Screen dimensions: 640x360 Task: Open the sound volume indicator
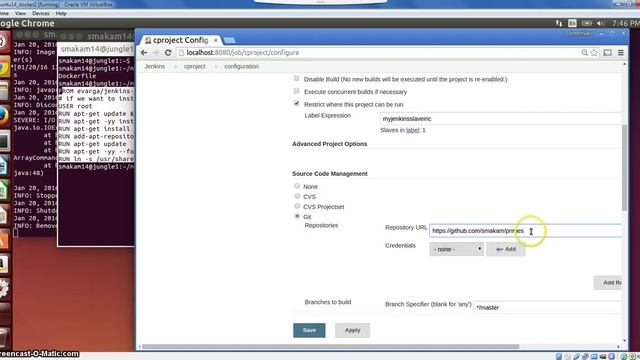click(600, 23)
